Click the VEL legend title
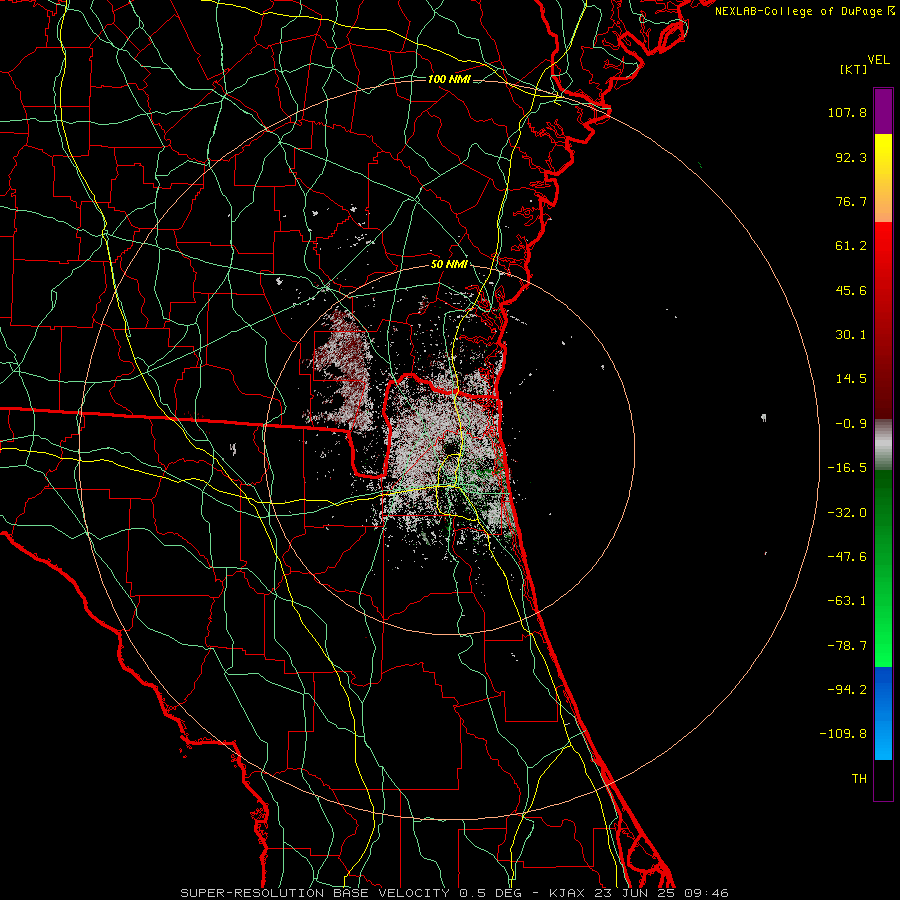This screenshot has width=900, height=900. tap(878, 60)
